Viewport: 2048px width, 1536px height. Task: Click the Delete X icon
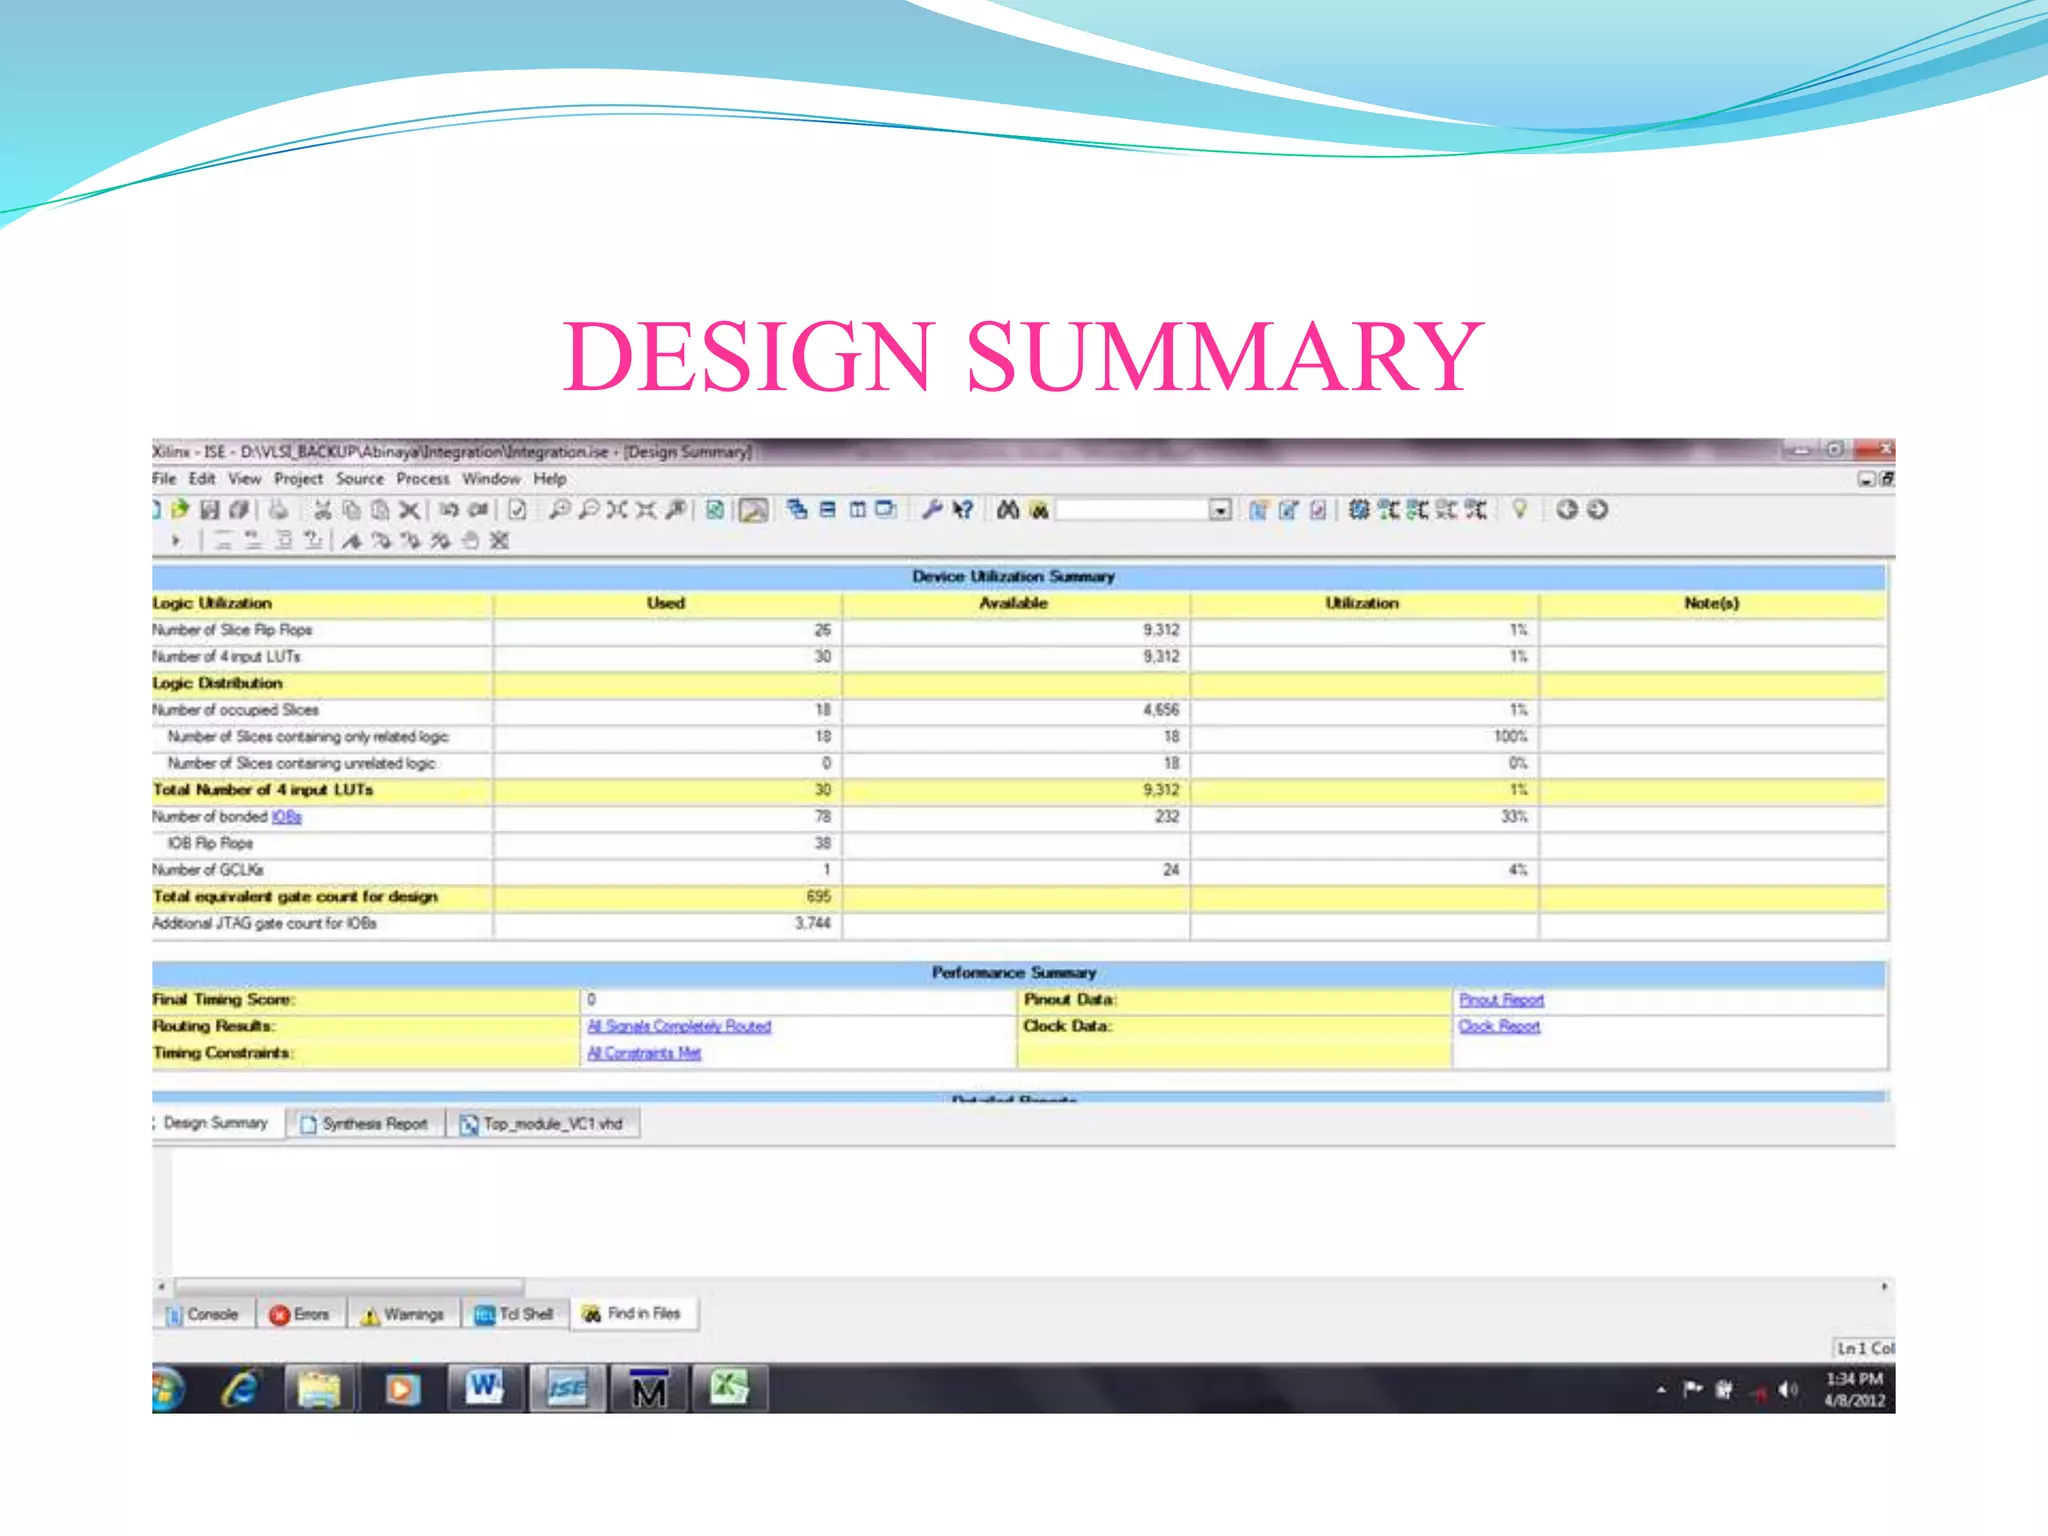coord(409,510)
